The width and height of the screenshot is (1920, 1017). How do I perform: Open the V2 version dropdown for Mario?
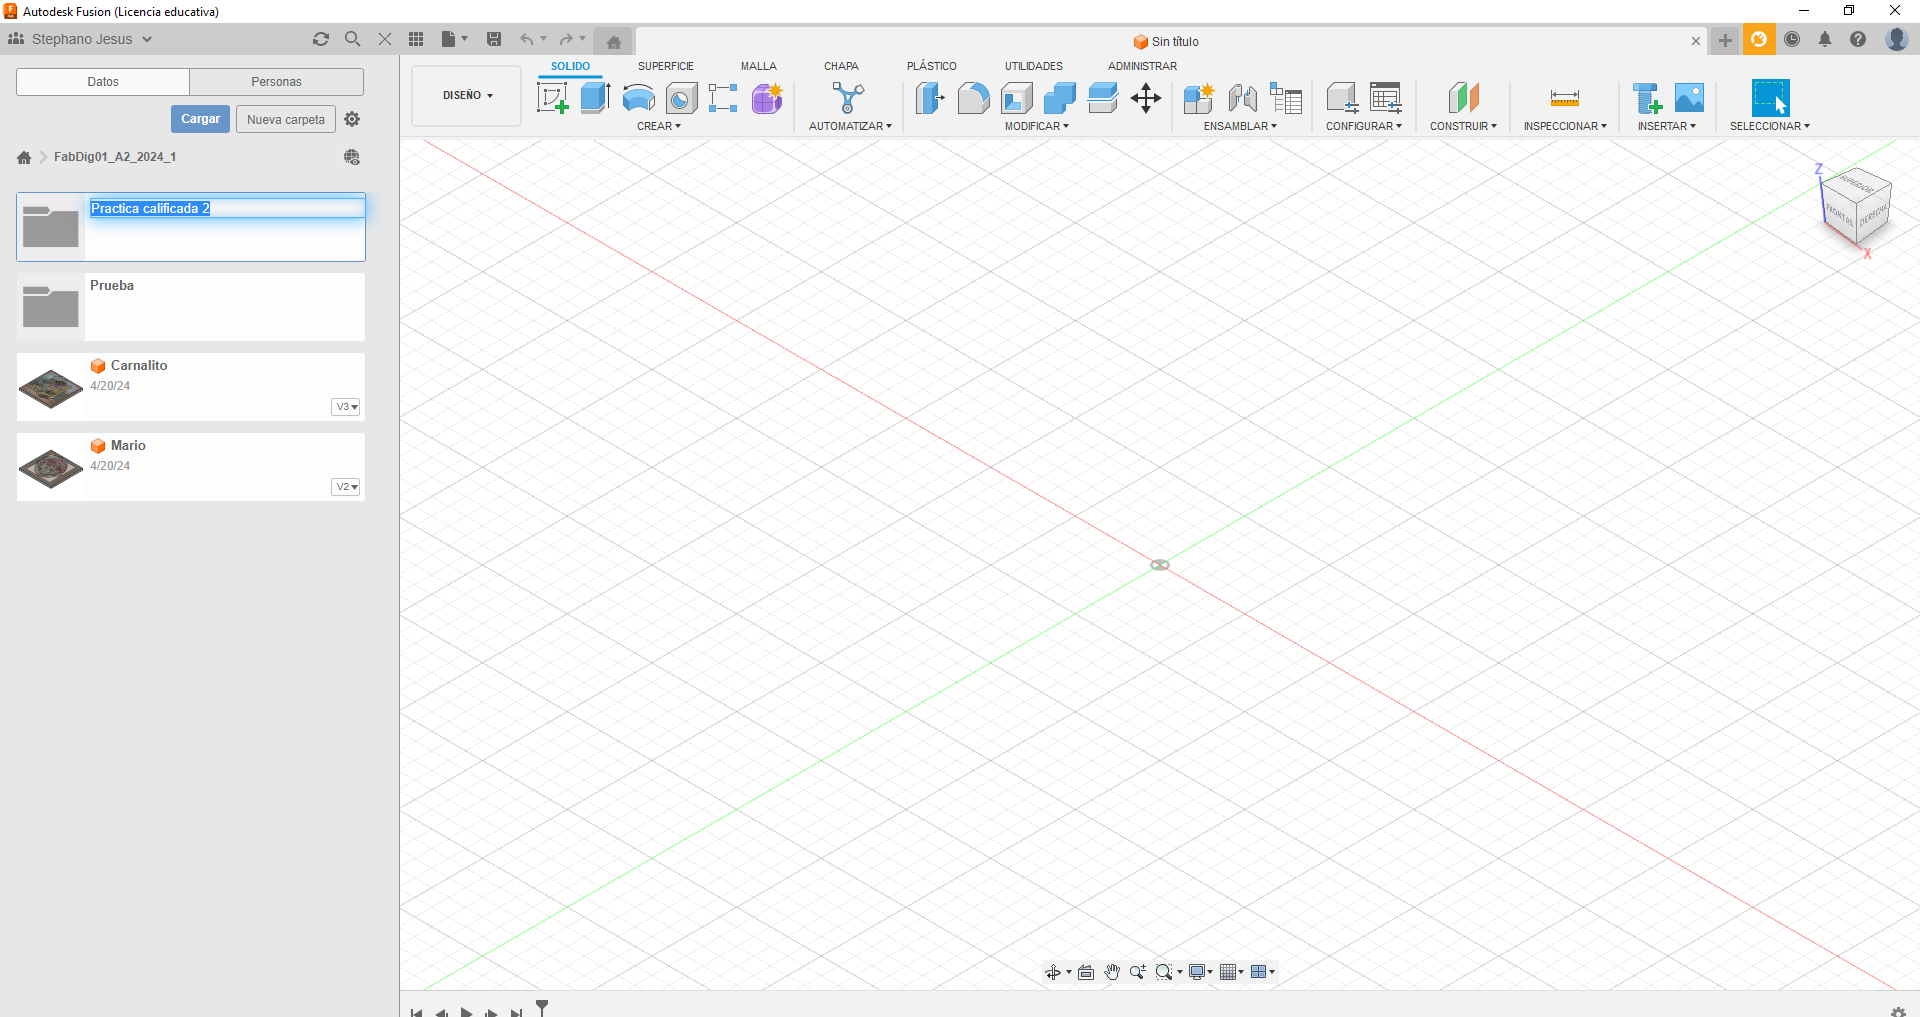[346, 487]
